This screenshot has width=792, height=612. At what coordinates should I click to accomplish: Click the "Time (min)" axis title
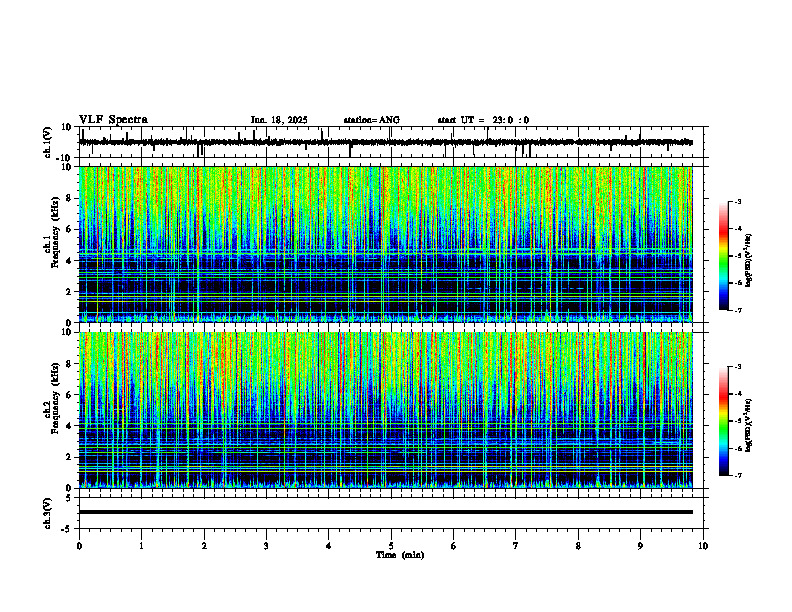[x=400, y=555]
